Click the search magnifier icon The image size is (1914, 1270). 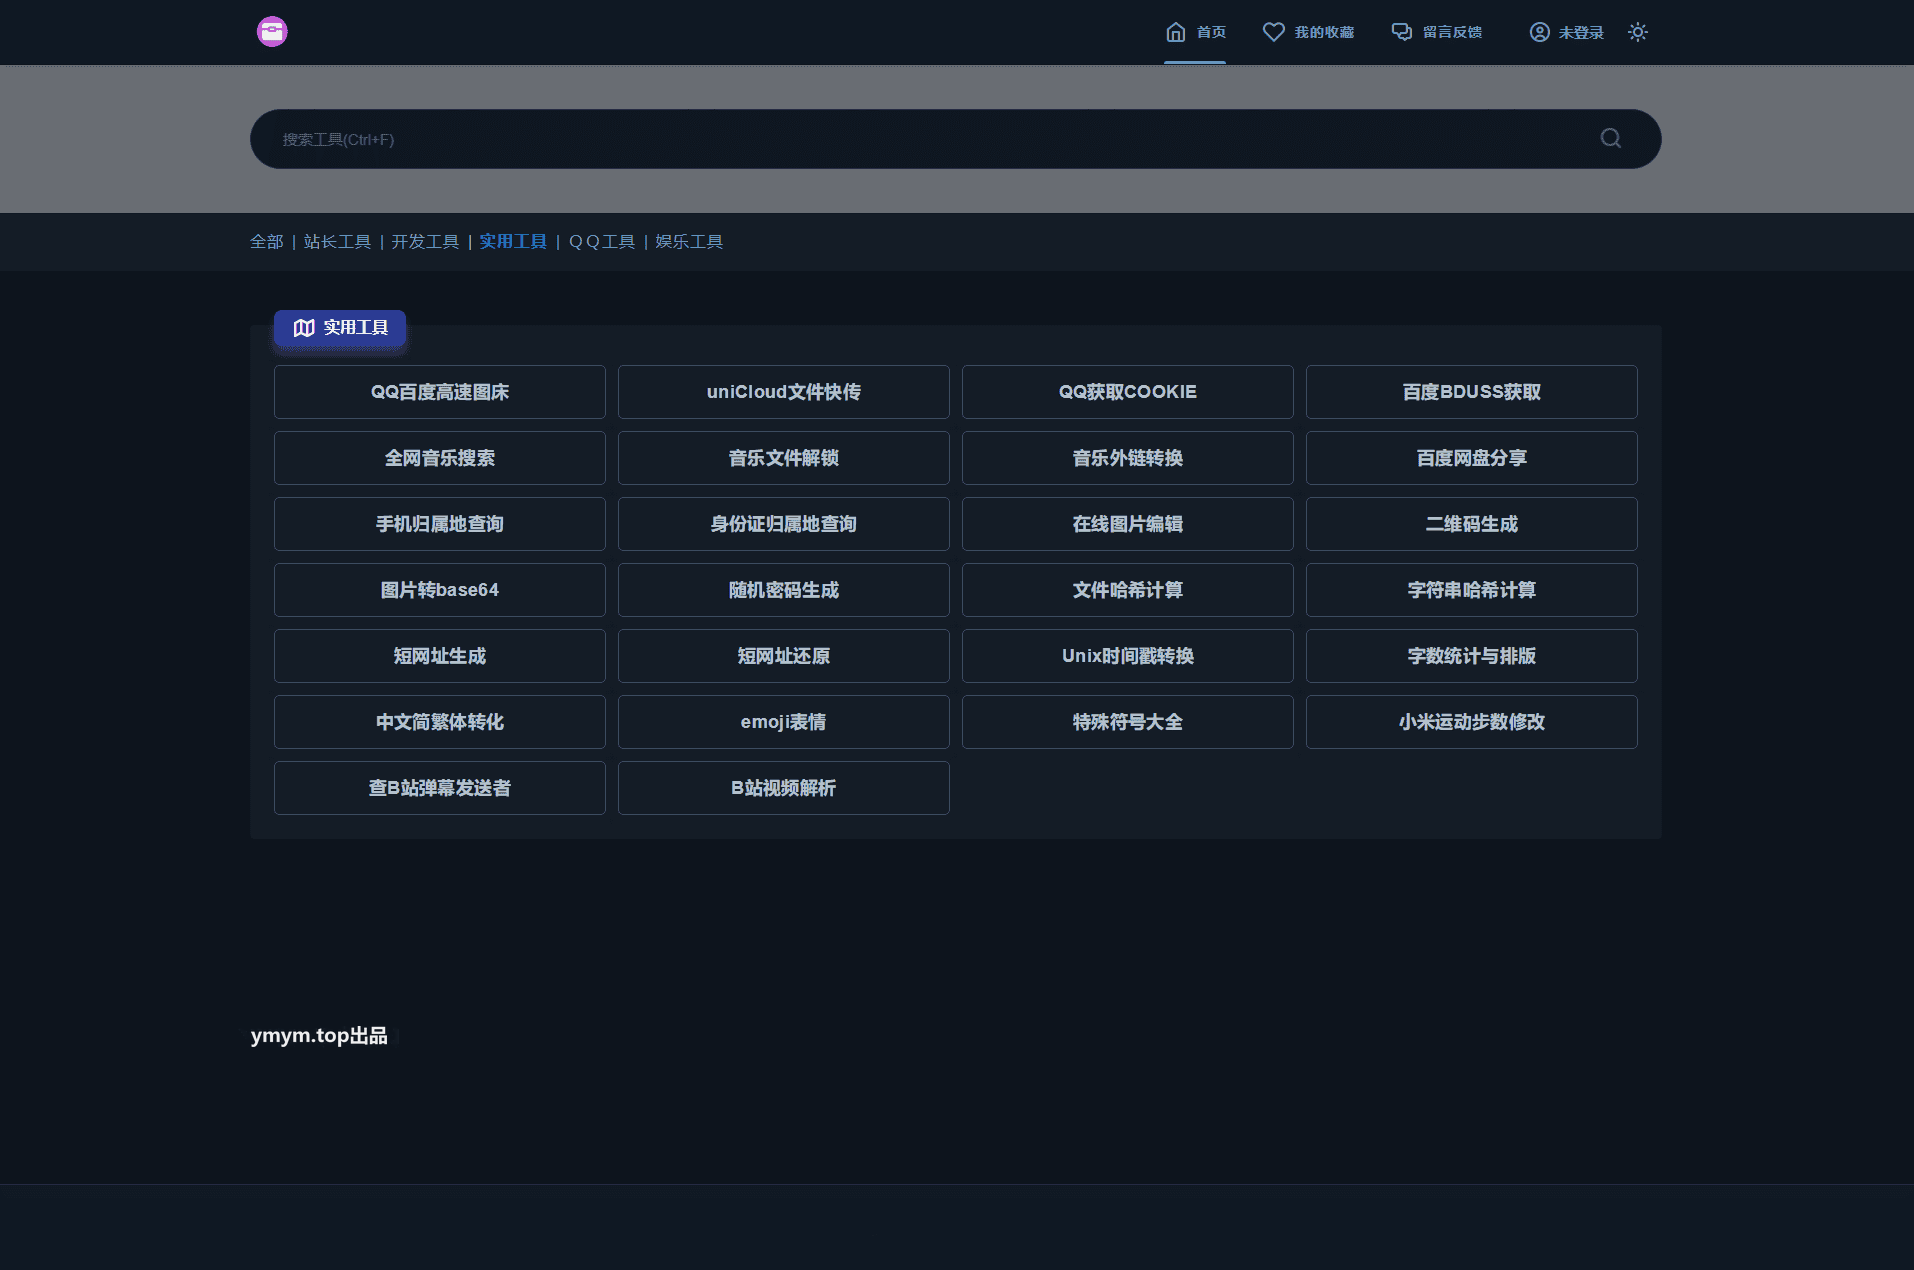coord(1610,138)
